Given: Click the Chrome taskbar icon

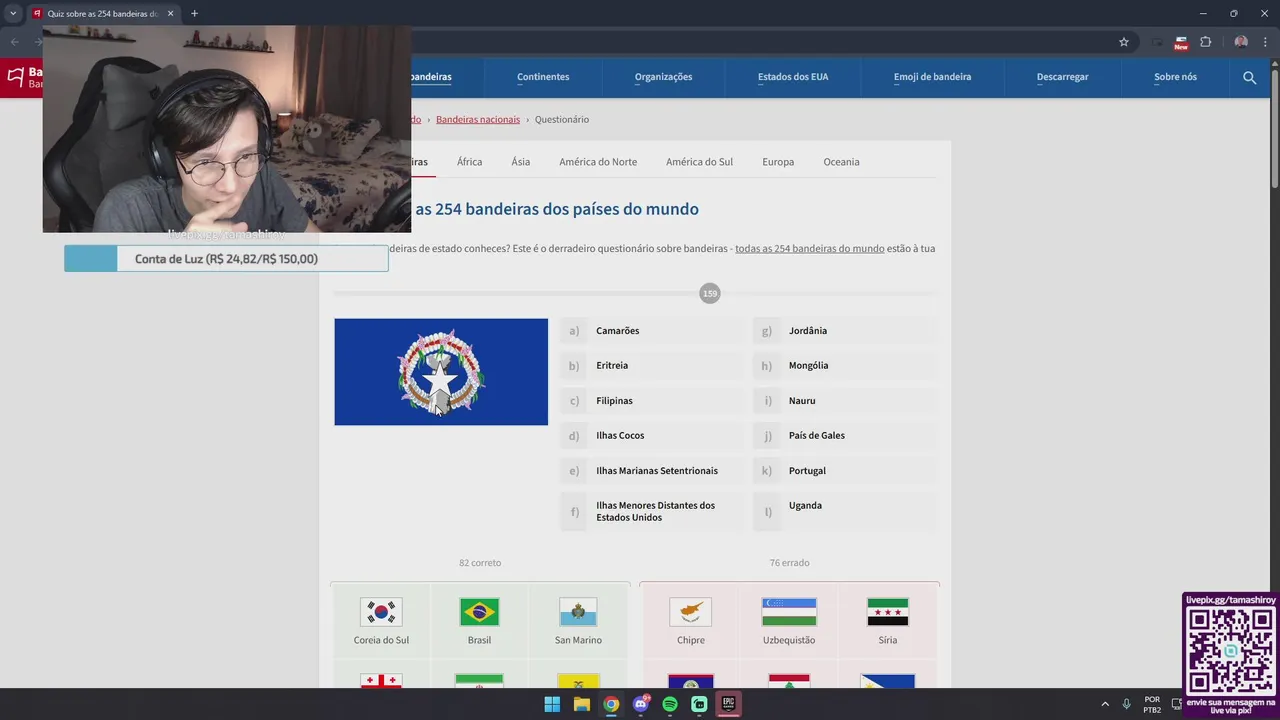Looking at the screenshot, I should [x=611, y=704].
